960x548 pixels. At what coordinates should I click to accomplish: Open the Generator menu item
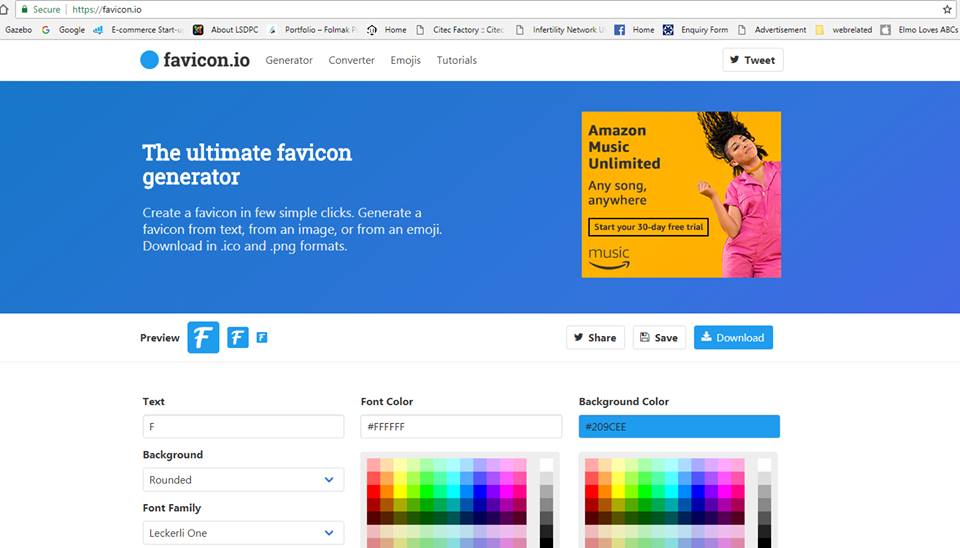tap(289, 60)
